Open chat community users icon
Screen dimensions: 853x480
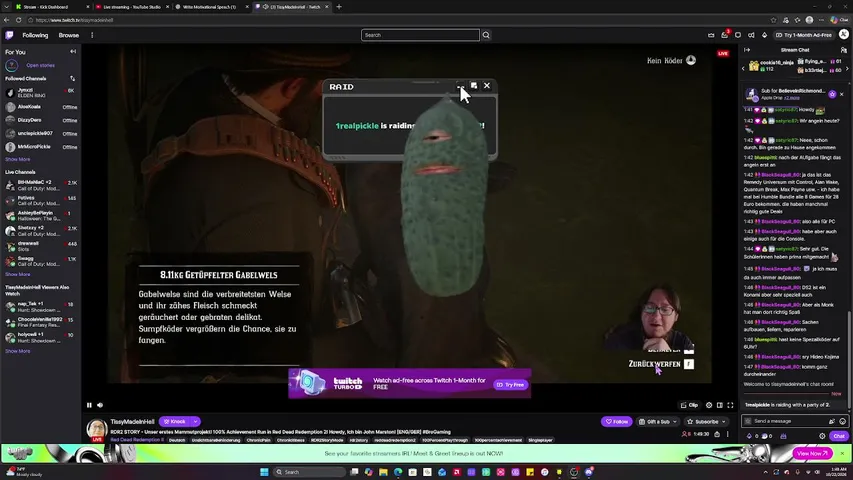click(844, 50)
